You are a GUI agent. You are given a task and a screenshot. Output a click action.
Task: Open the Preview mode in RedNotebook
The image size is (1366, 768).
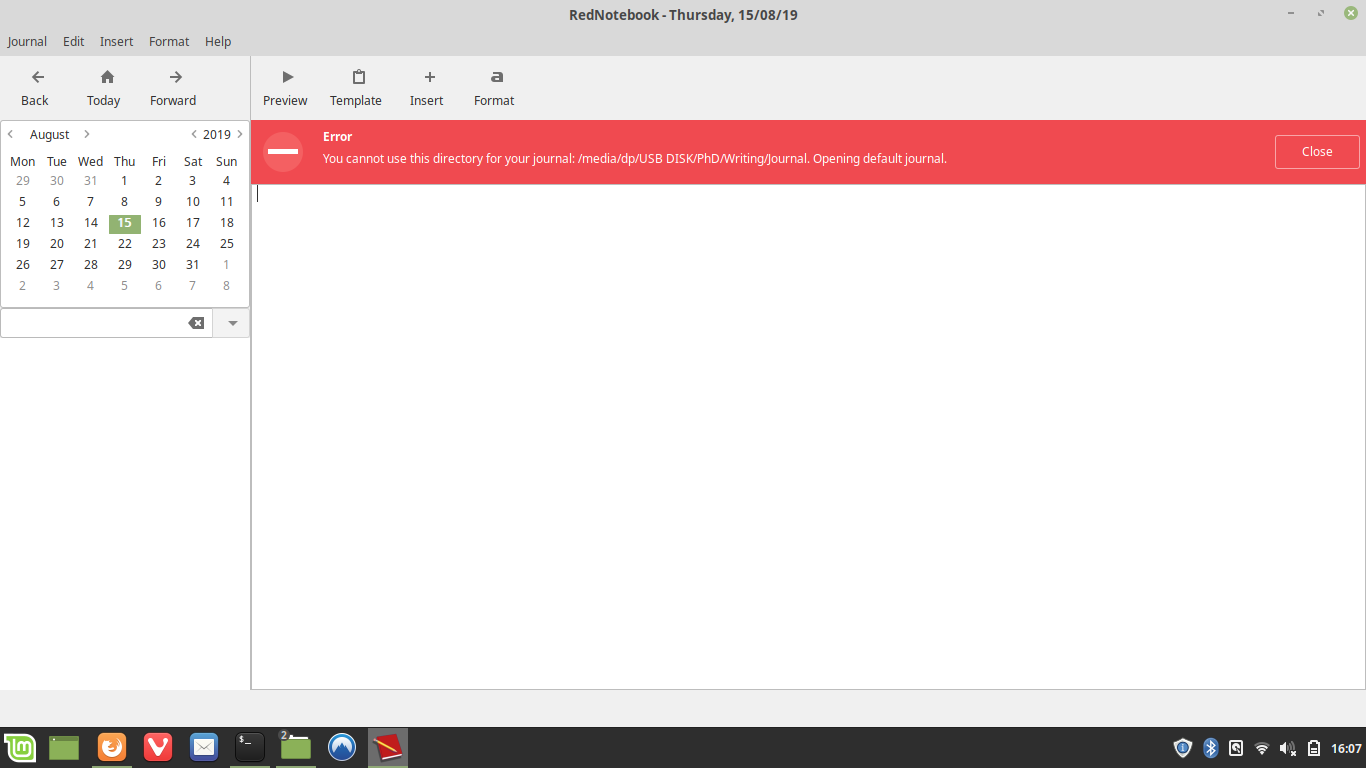(x=285, y=87)
